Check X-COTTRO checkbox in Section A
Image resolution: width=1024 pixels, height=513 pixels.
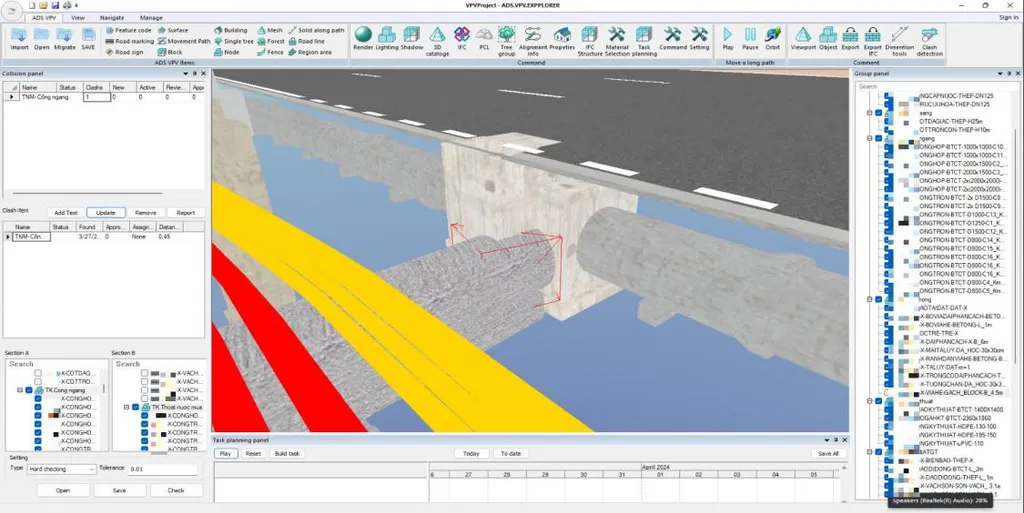click(38, 381)
